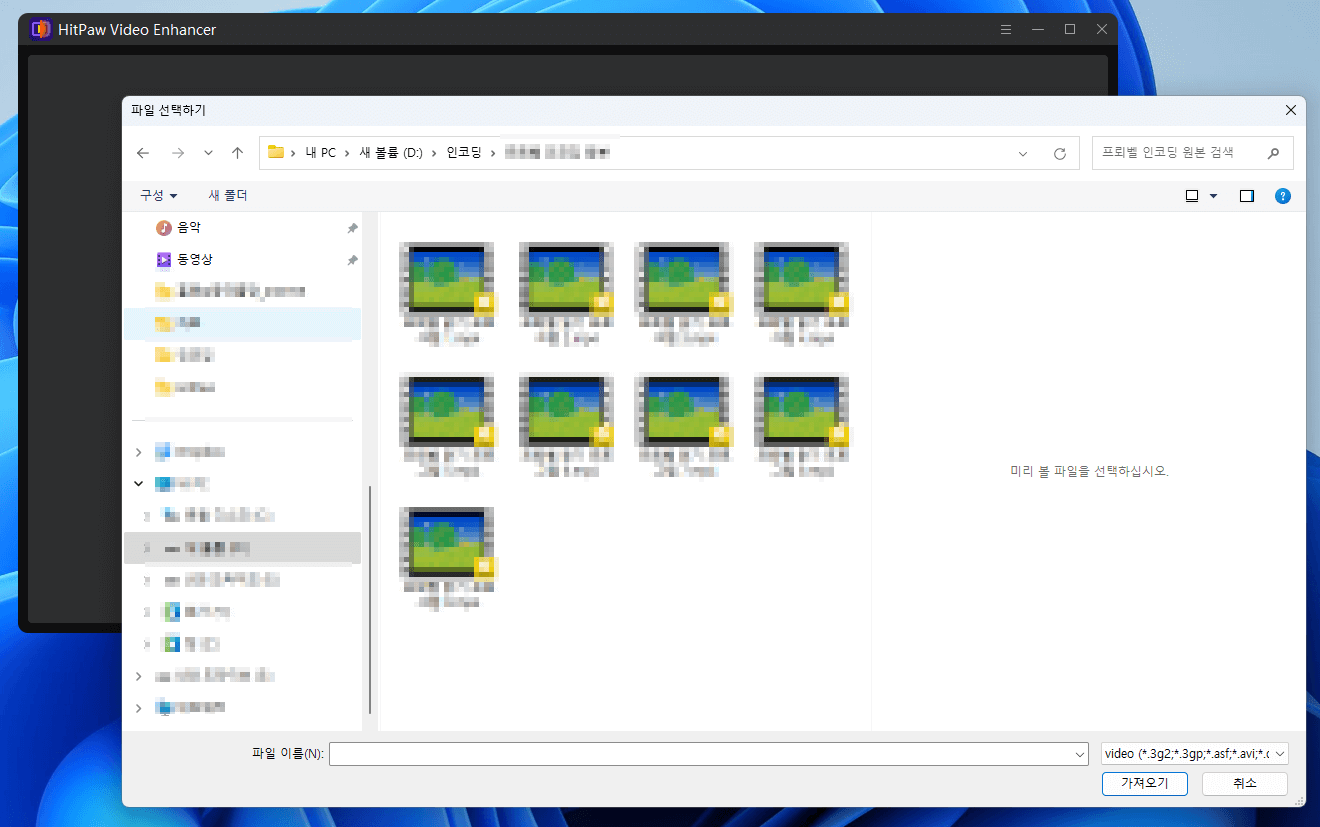Click the folder icon in the address bar
Image resolution: width=1320 pixels, height=827 pixels.
[x=276, y=152]
